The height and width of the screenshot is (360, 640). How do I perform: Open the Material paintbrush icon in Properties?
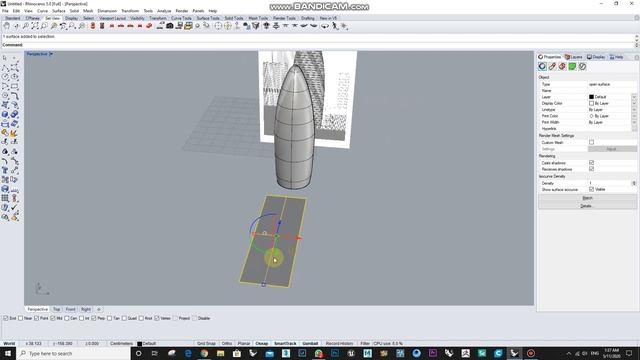pyautogui.click(x=552, y=66)
